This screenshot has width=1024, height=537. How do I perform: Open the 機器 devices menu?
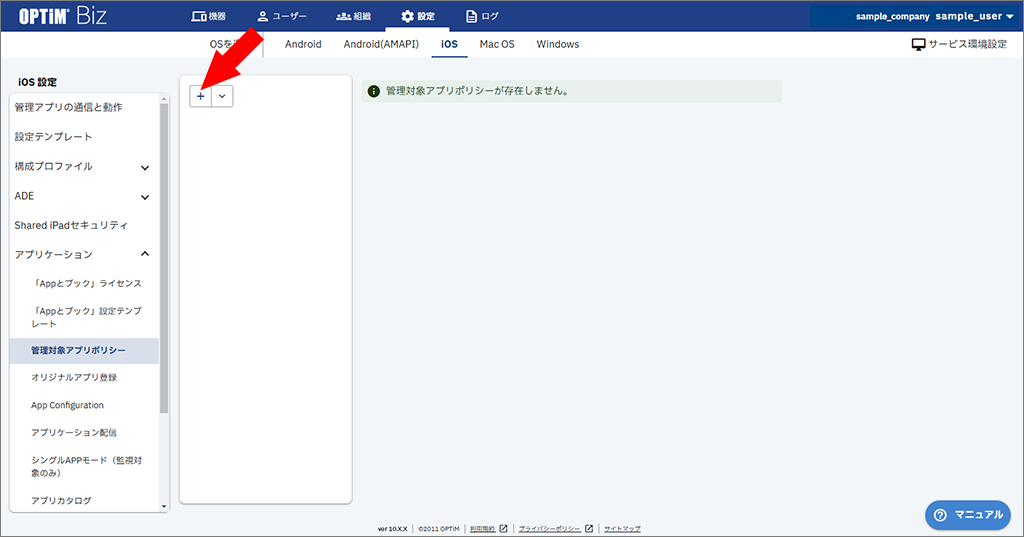(x=208, y=16)
